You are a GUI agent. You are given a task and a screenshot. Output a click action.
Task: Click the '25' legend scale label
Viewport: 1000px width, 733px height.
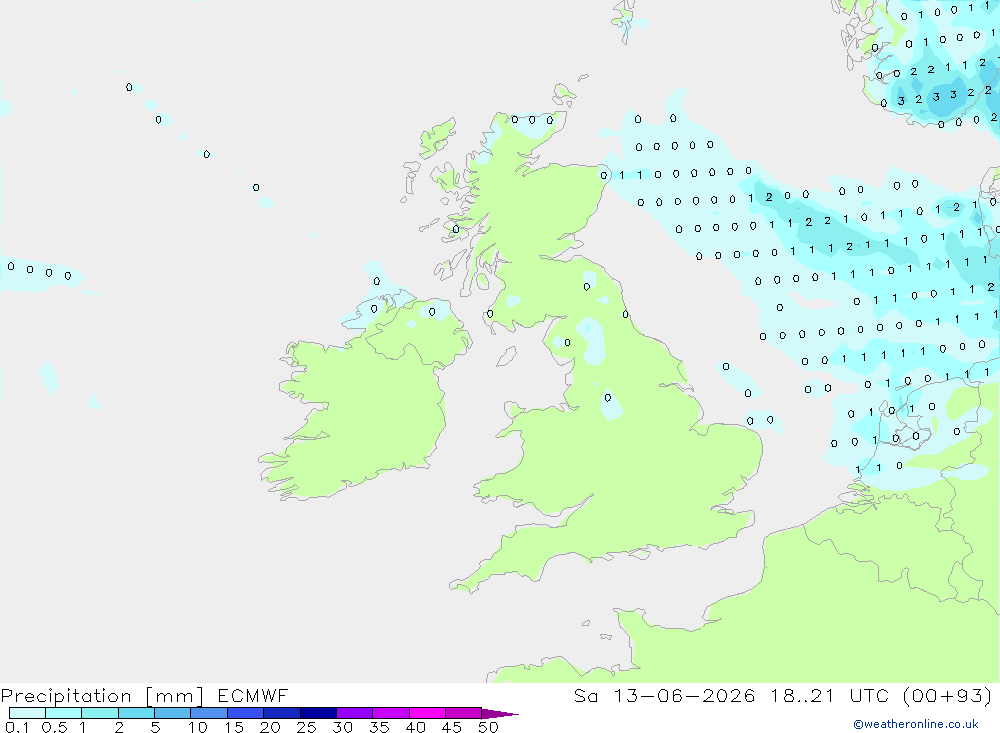(306, 727)
